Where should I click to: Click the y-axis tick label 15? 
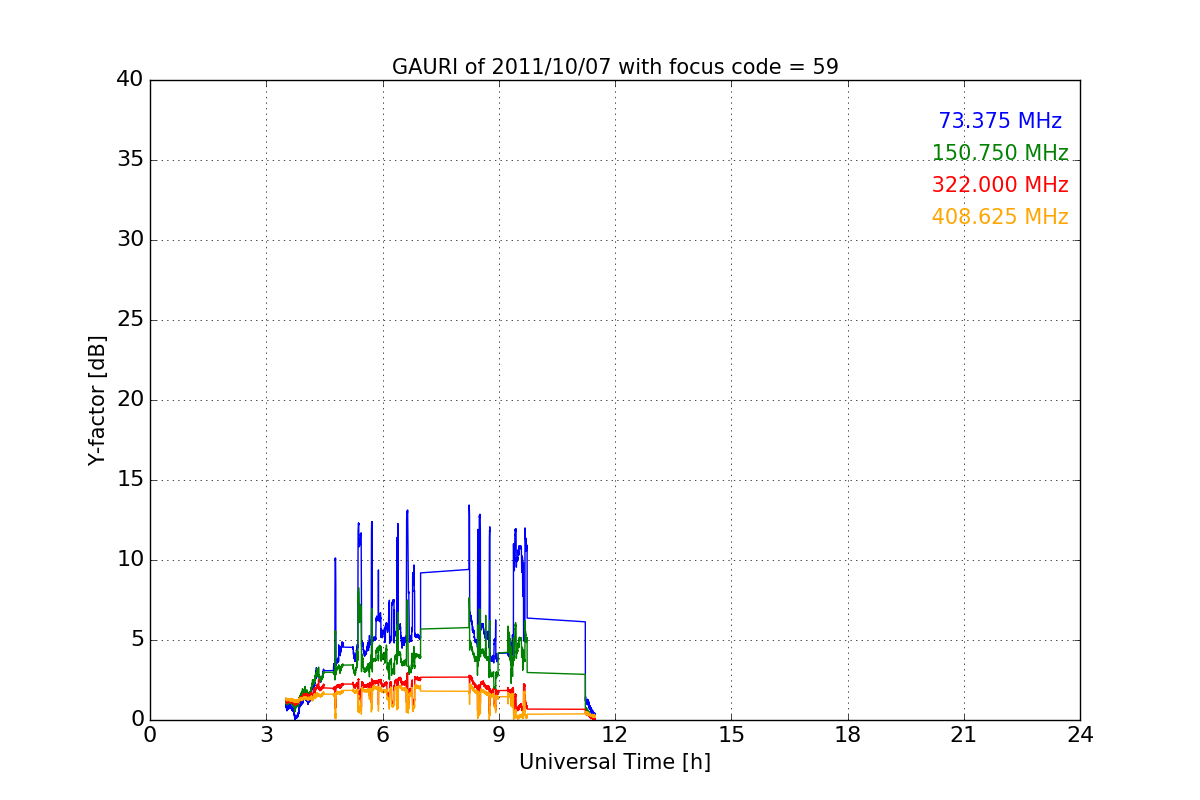tap(130, 480)
